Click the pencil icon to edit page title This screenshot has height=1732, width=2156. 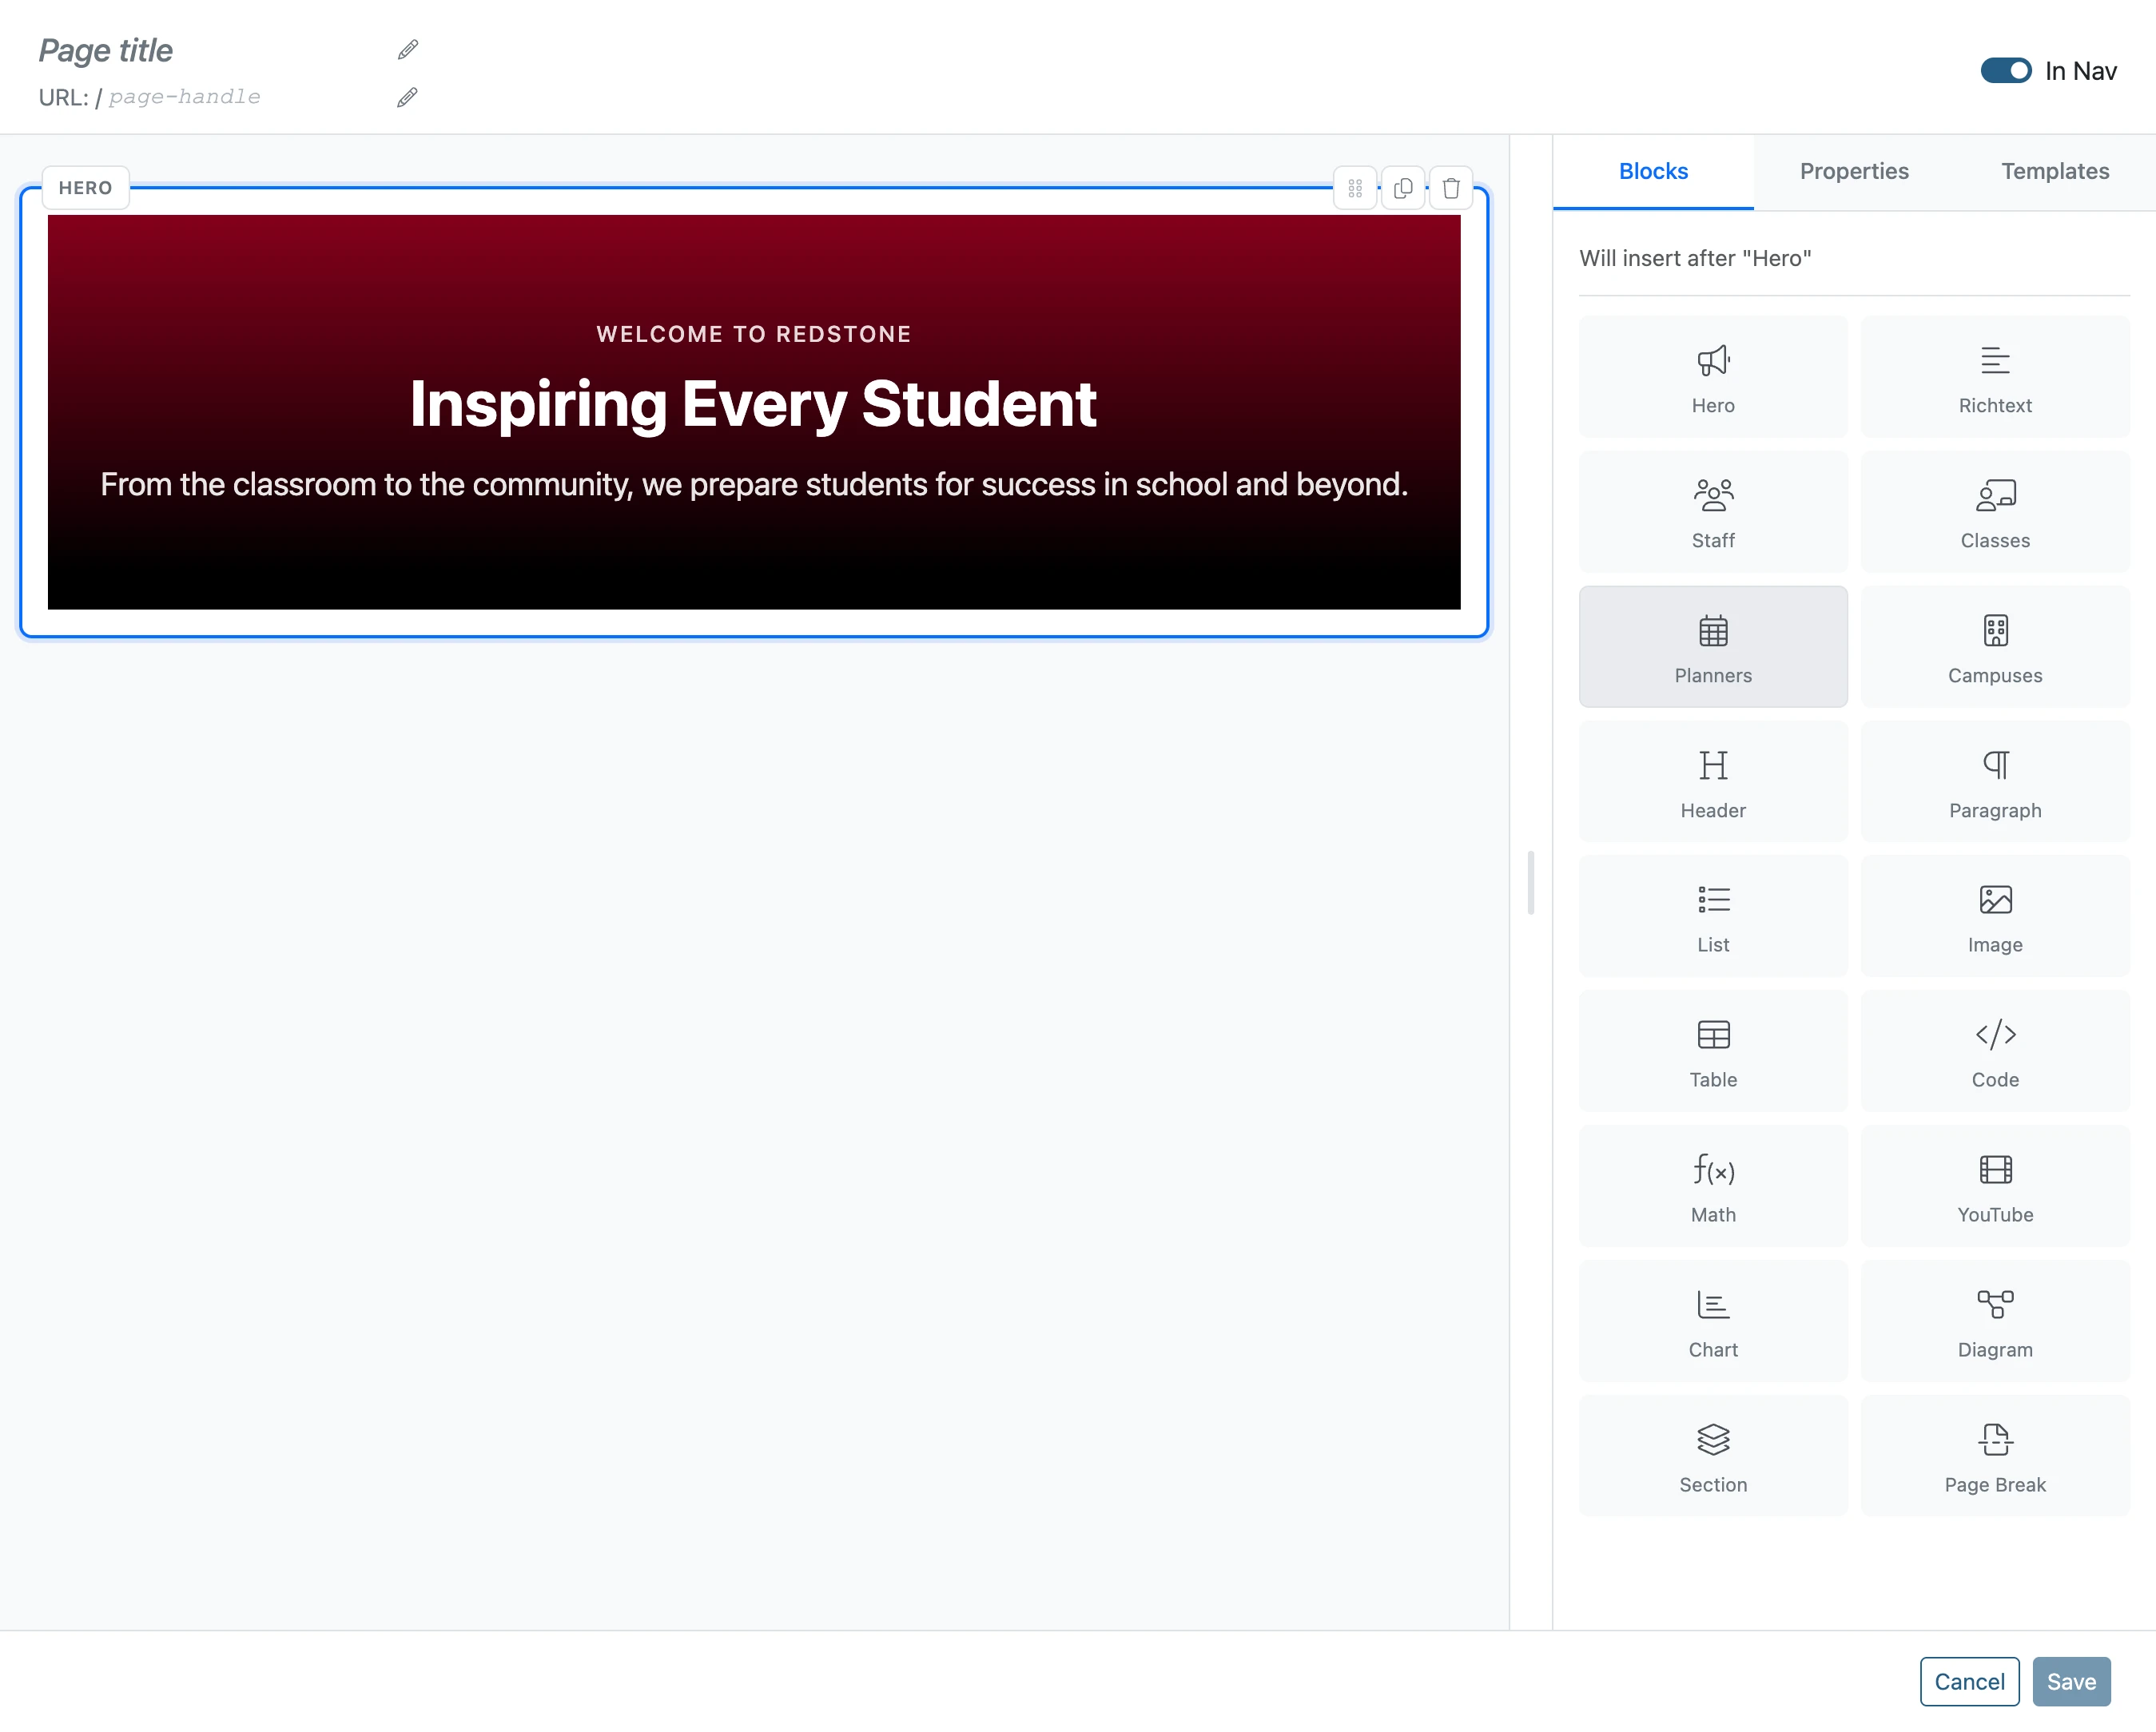(x=408, y=49)
